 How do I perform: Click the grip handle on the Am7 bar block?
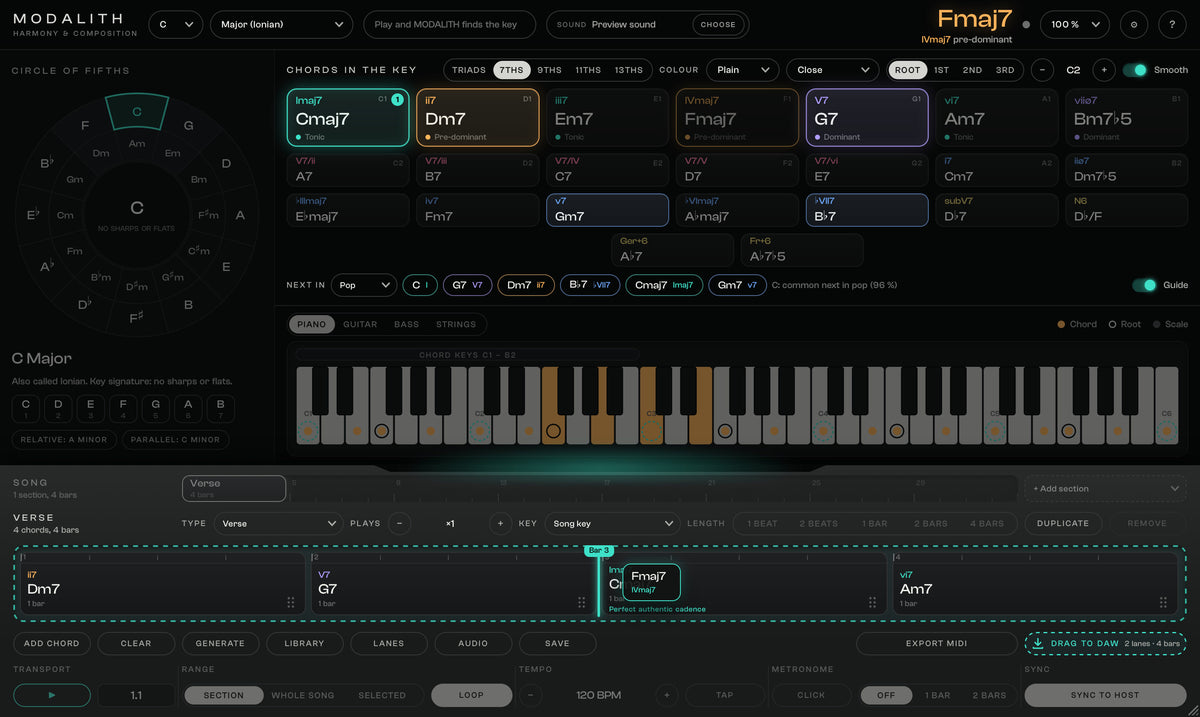click(x=1163, y=602)
